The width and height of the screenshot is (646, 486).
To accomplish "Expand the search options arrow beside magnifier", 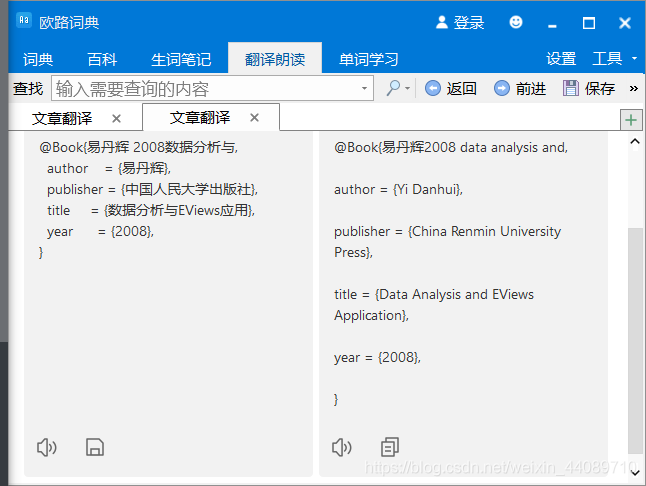I will [407, 88].
